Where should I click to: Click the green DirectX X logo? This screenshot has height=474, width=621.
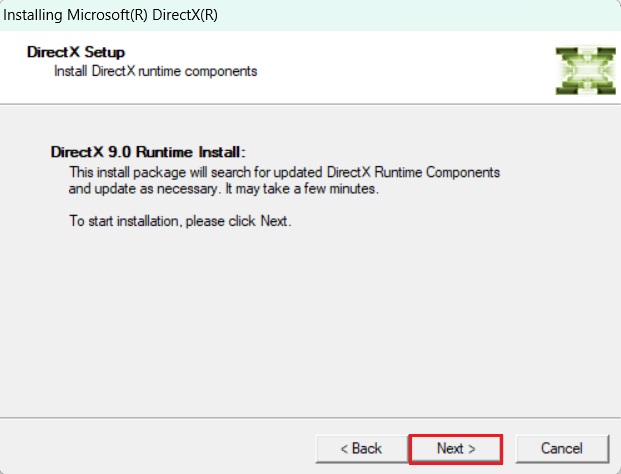(x=585, y=71)
